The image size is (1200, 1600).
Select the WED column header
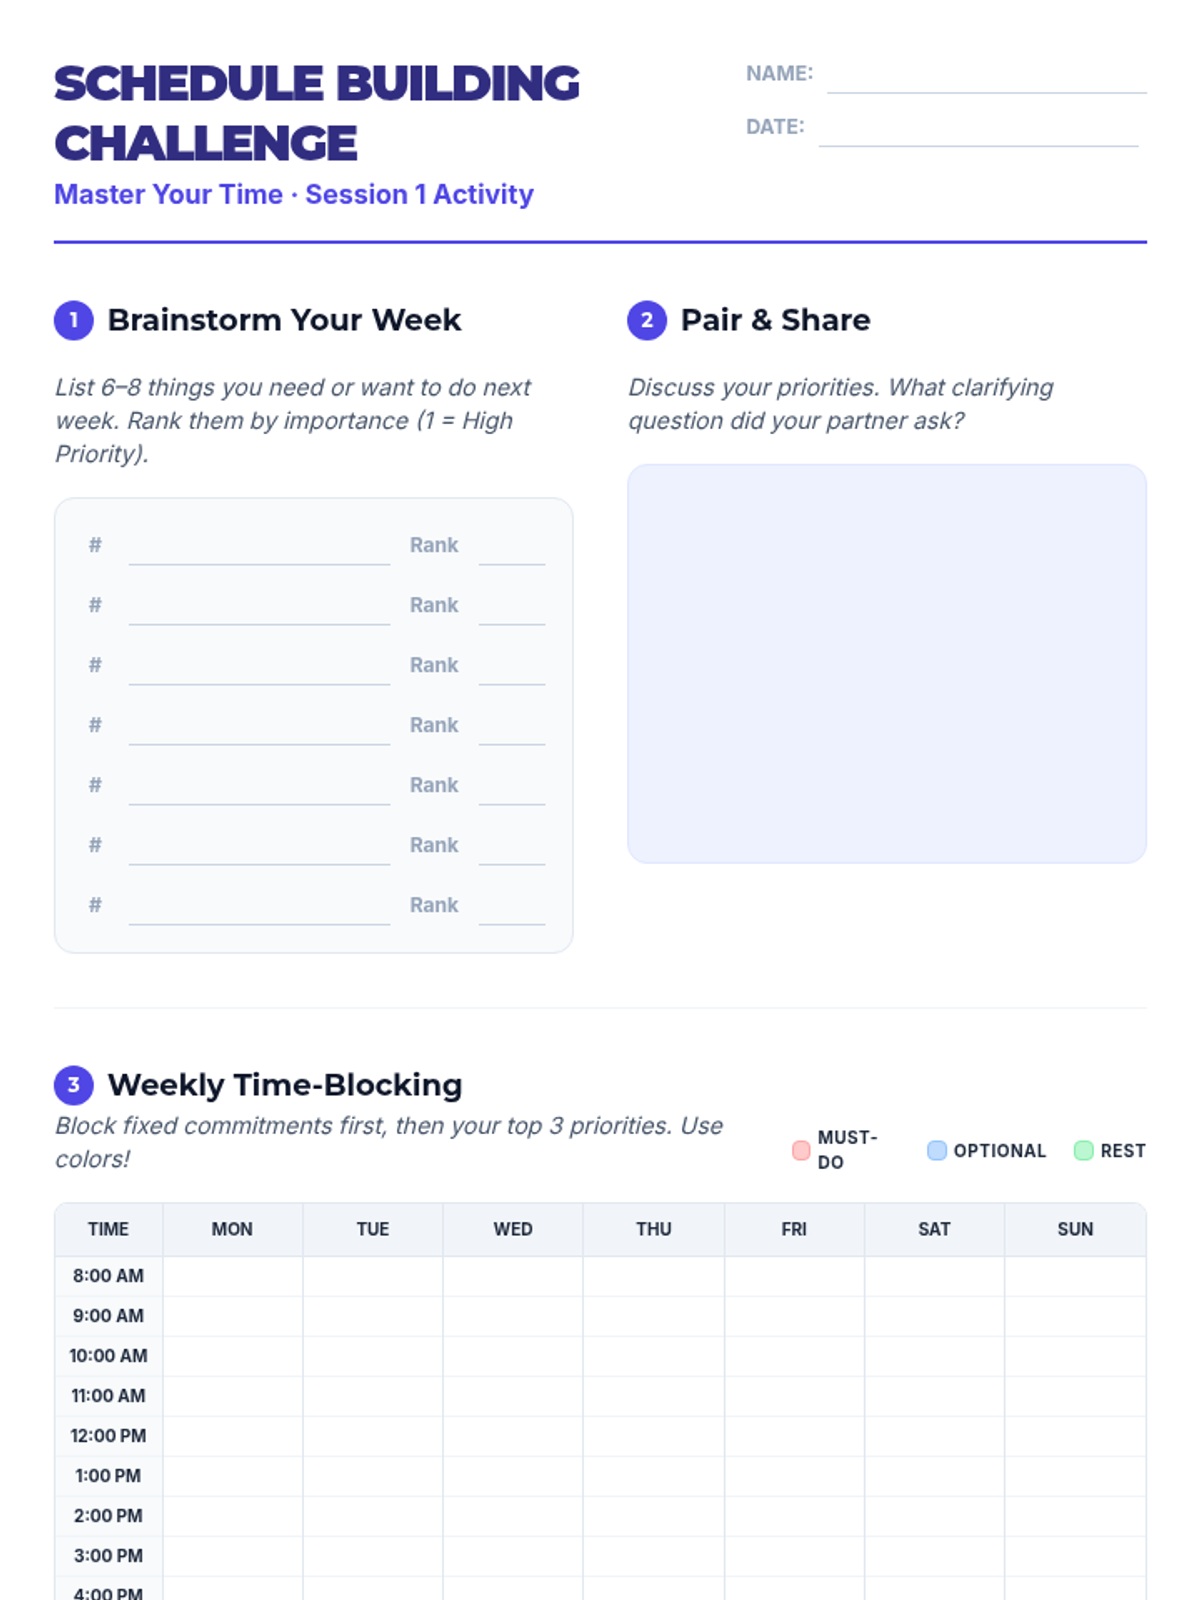pos(513,1229)
